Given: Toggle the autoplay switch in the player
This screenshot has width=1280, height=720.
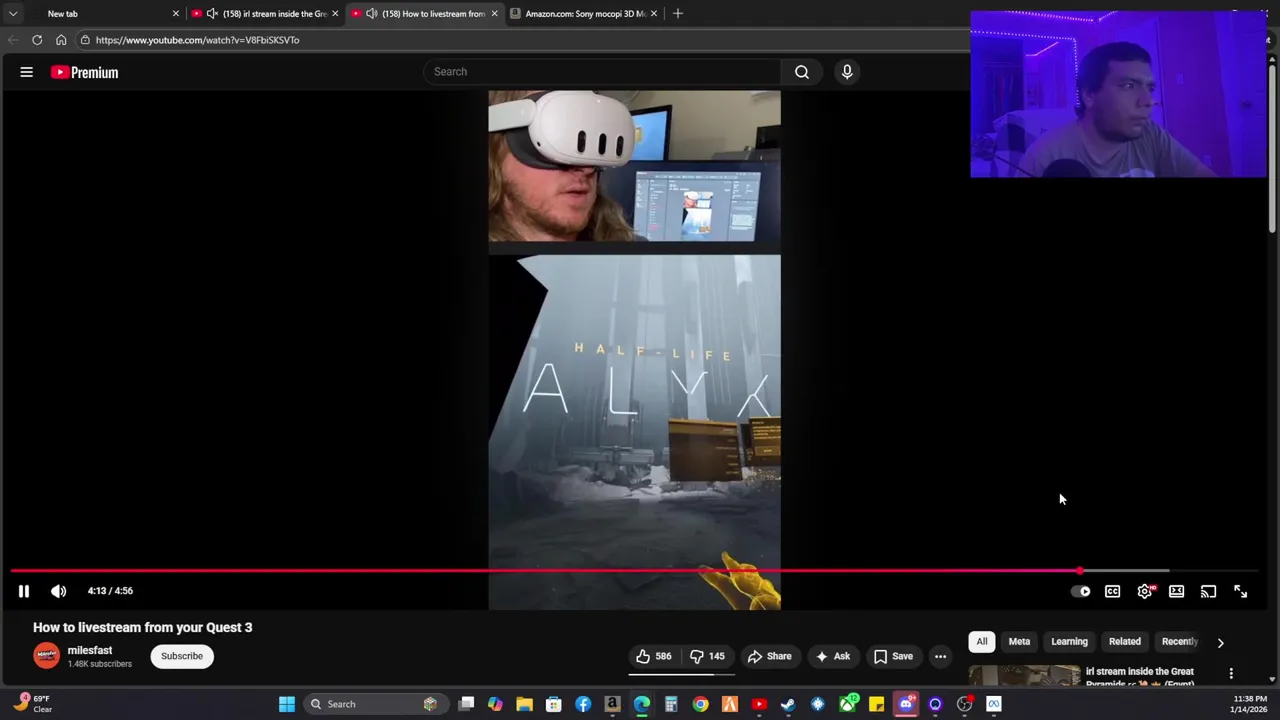Looking at the screenshot, I should pos(1081,591).
